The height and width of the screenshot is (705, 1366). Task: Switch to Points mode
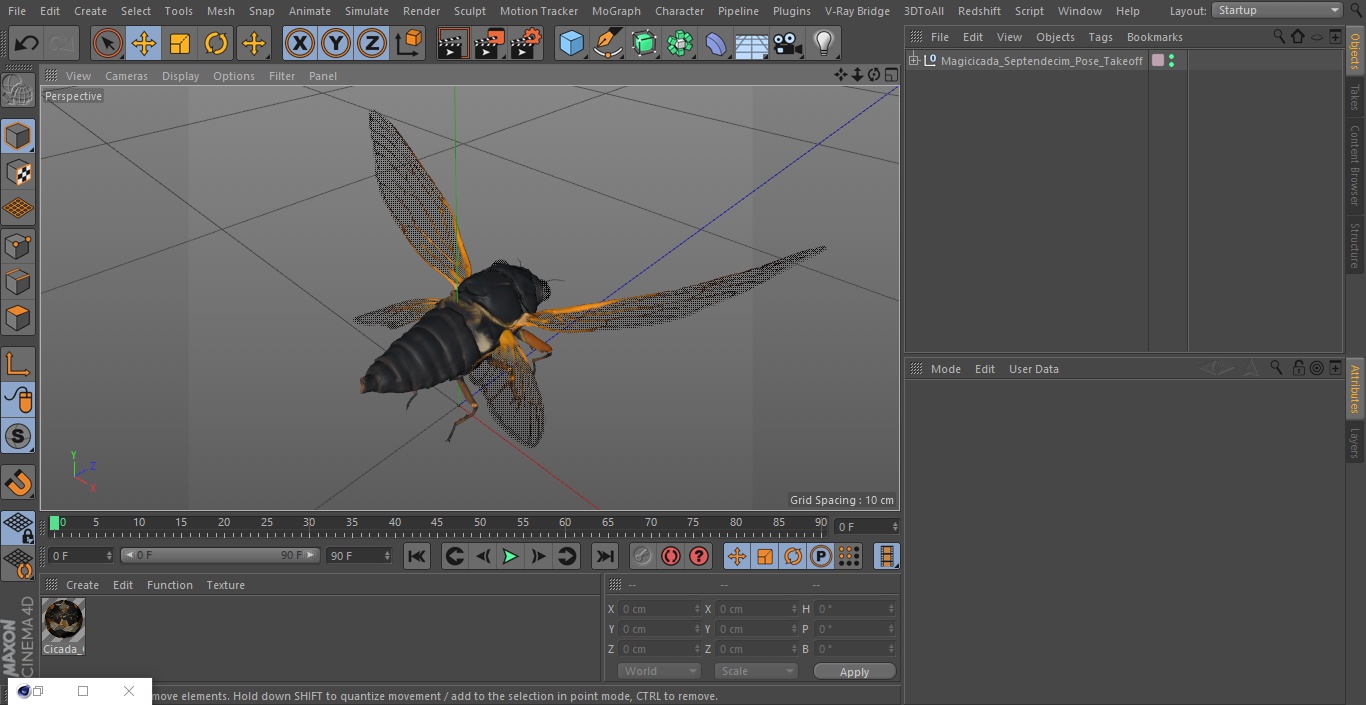18,245
